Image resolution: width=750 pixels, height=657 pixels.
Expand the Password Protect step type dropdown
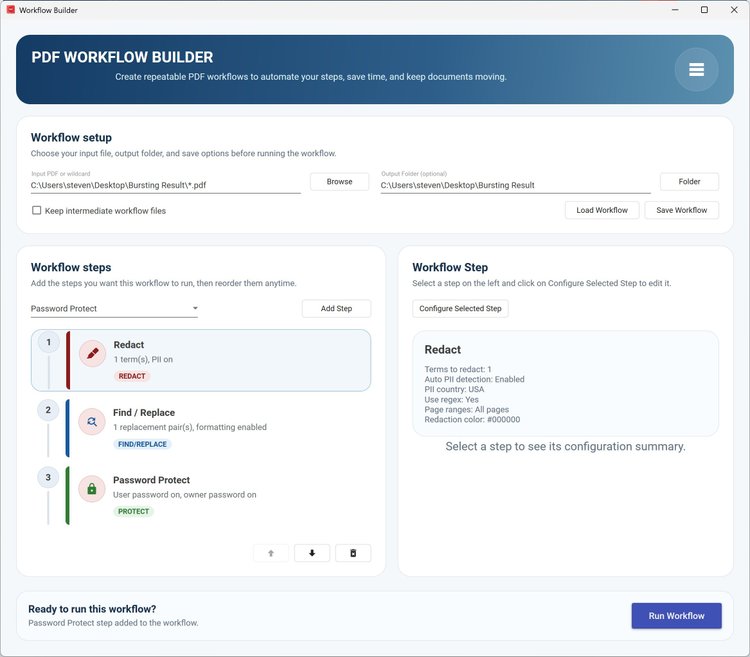point(114,308)
